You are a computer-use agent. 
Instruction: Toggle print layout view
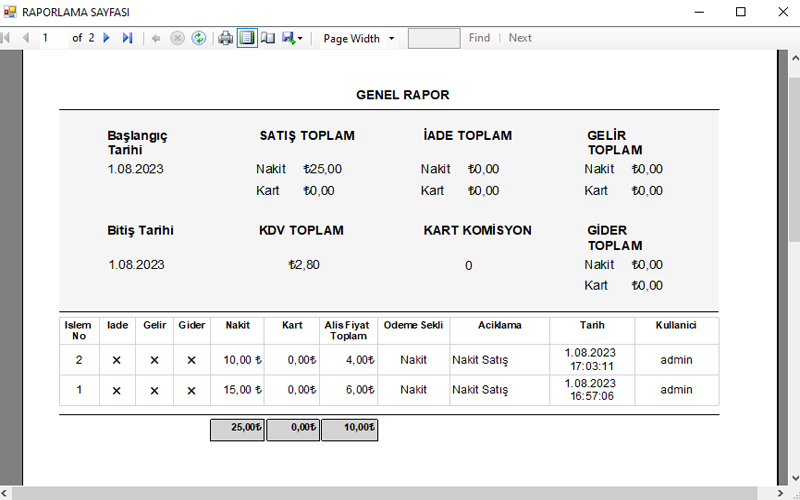point(246,38)
